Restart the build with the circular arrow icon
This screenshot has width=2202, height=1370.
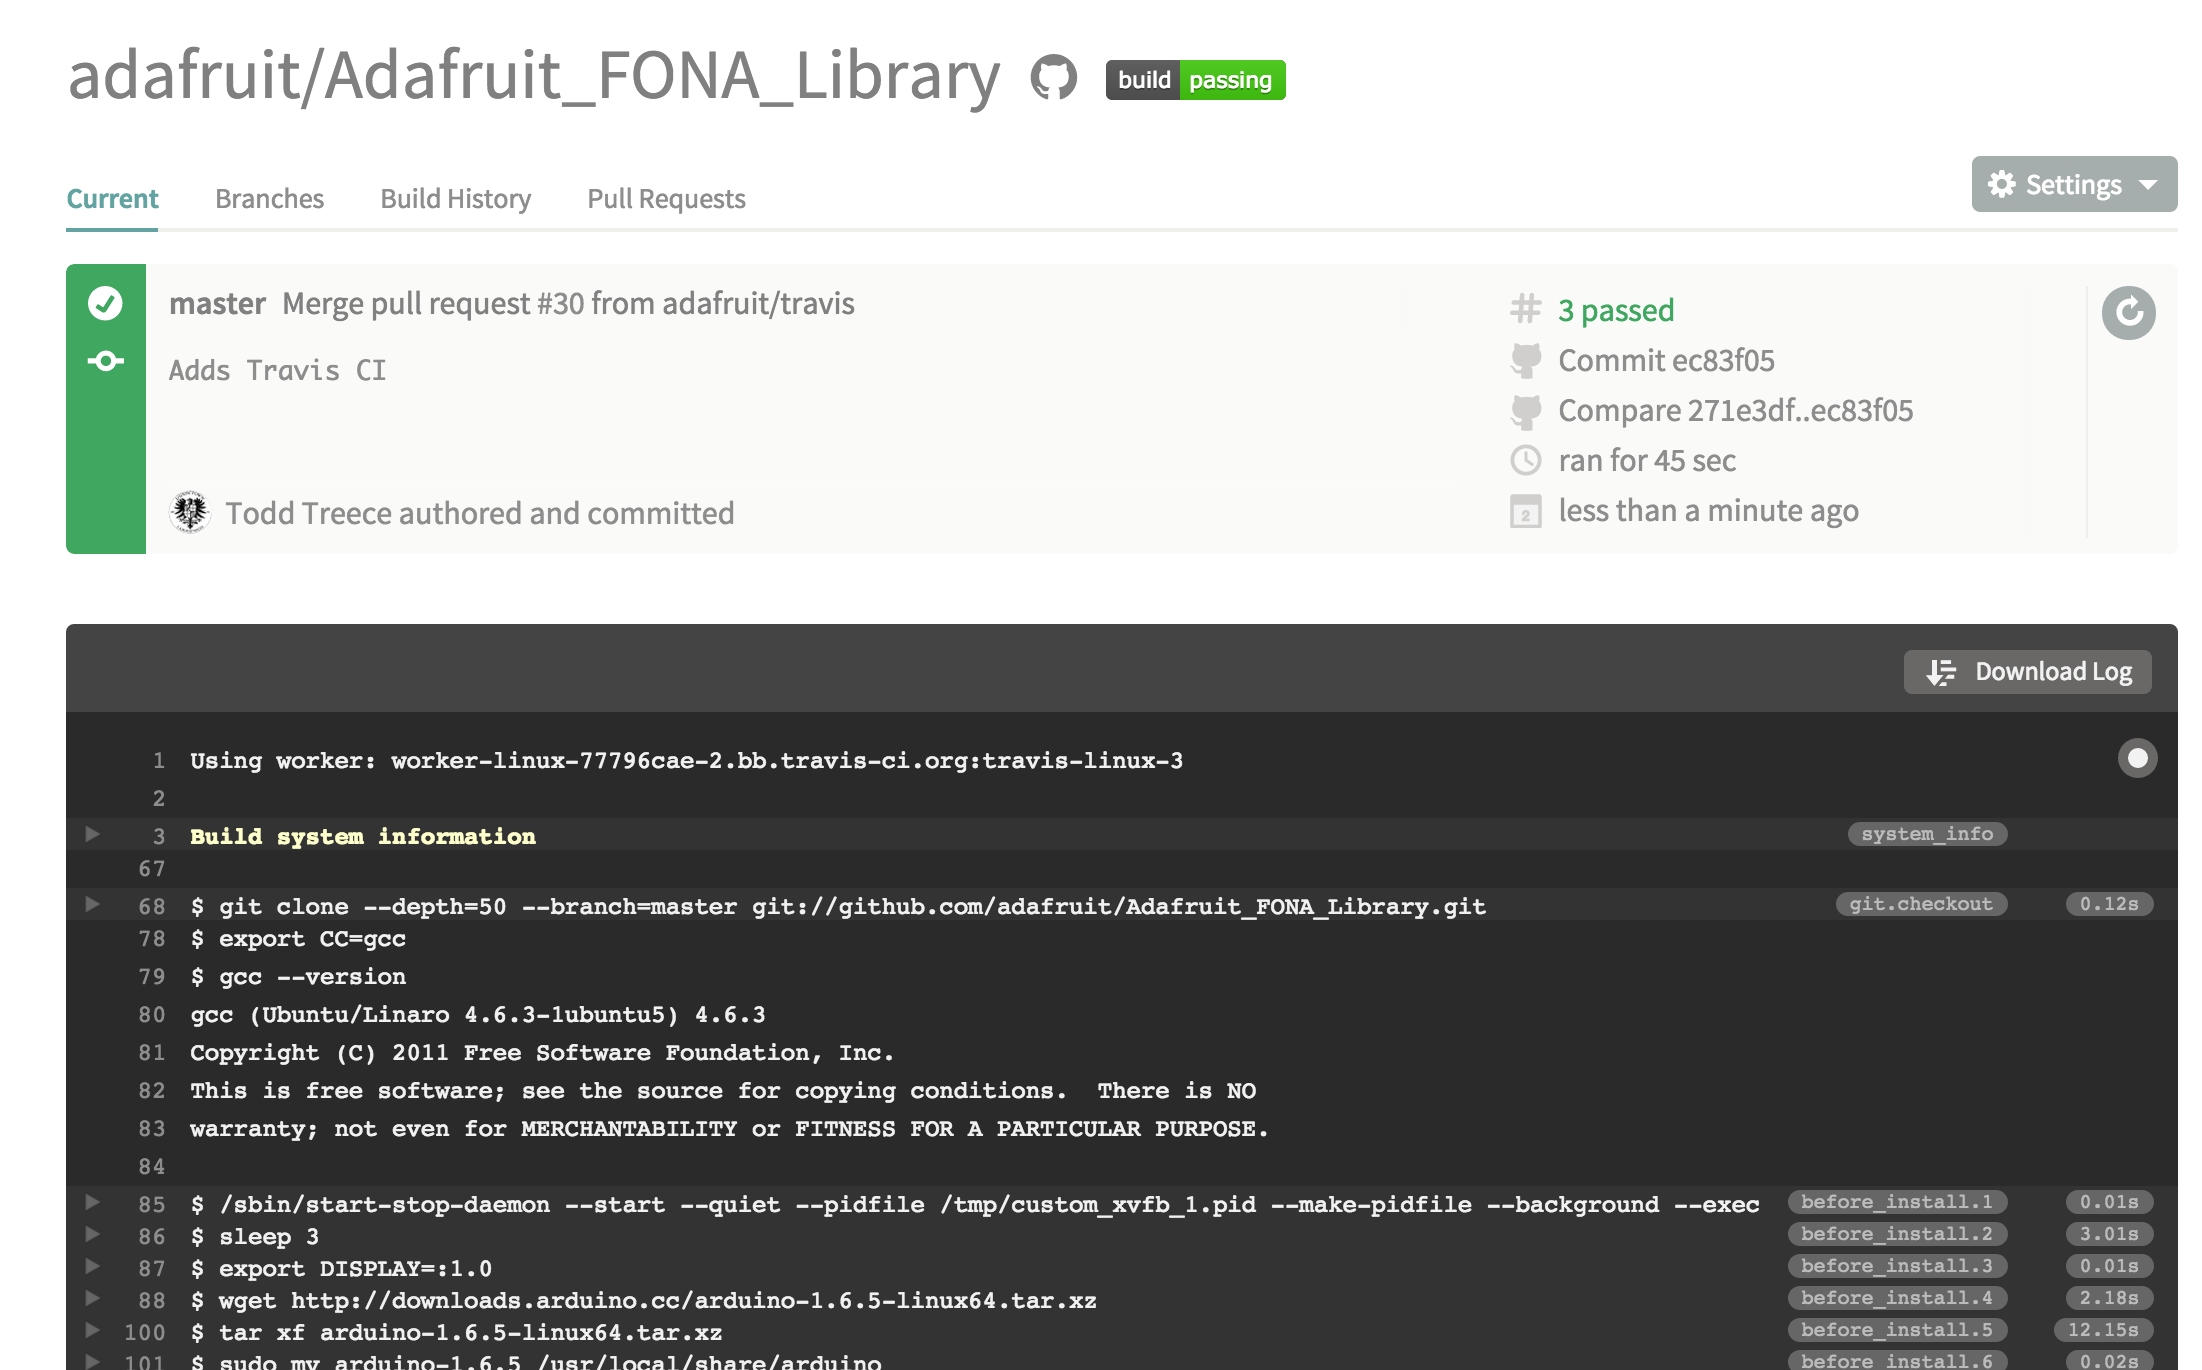2128,312
